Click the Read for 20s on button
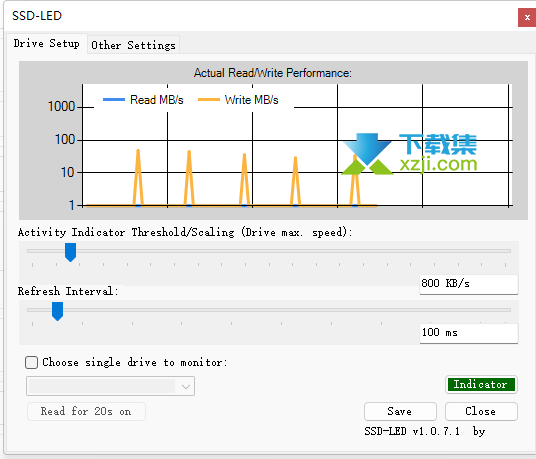This screenshot has width=536, height=459. coord(86,411)
